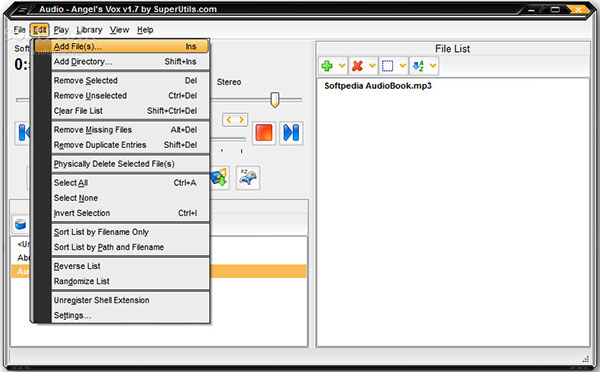Click the dotted rectangle Select icon
Viewport: 600px width, 372px height.
point(388,66)
